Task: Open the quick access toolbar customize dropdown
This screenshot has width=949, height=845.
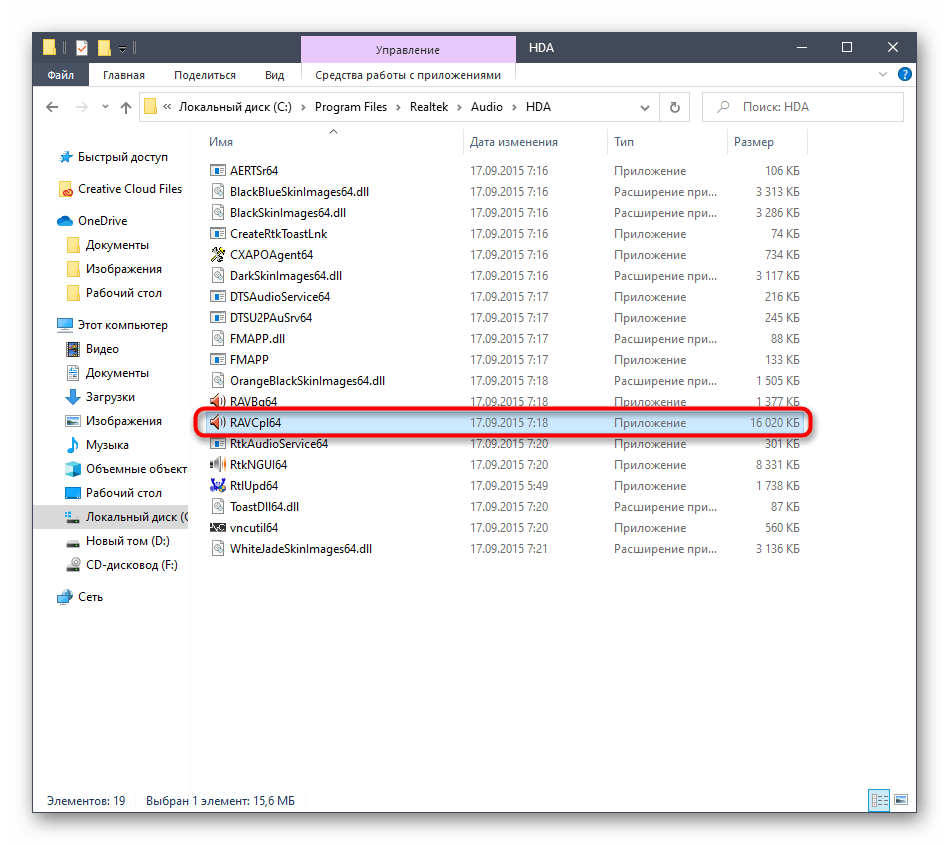Action: pyautogui.click(x=122, y=49)
